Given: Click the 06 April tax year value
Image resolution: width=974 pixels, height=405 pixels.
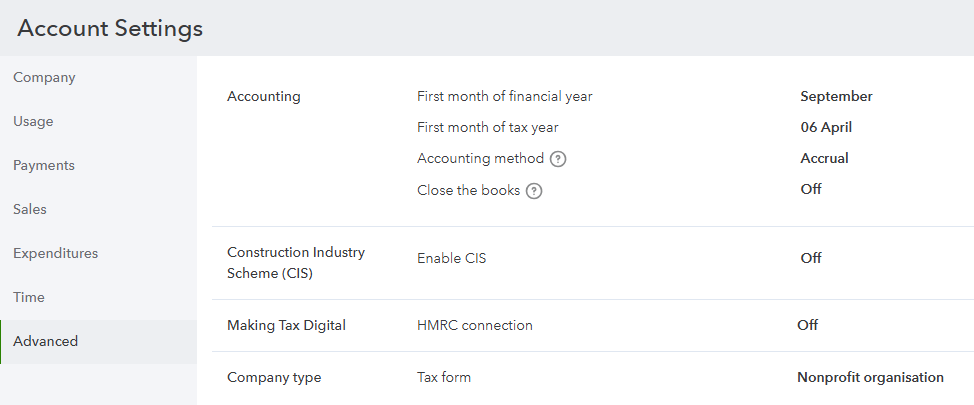Looking at the screenshot, I should (826, 128).
